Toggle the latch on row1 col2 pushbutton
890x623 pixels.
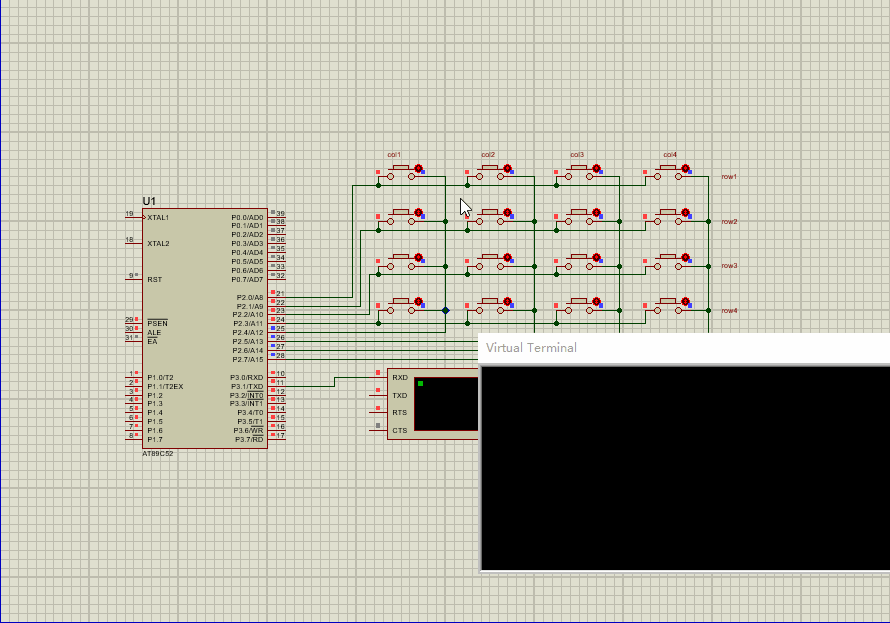point(507,169)
